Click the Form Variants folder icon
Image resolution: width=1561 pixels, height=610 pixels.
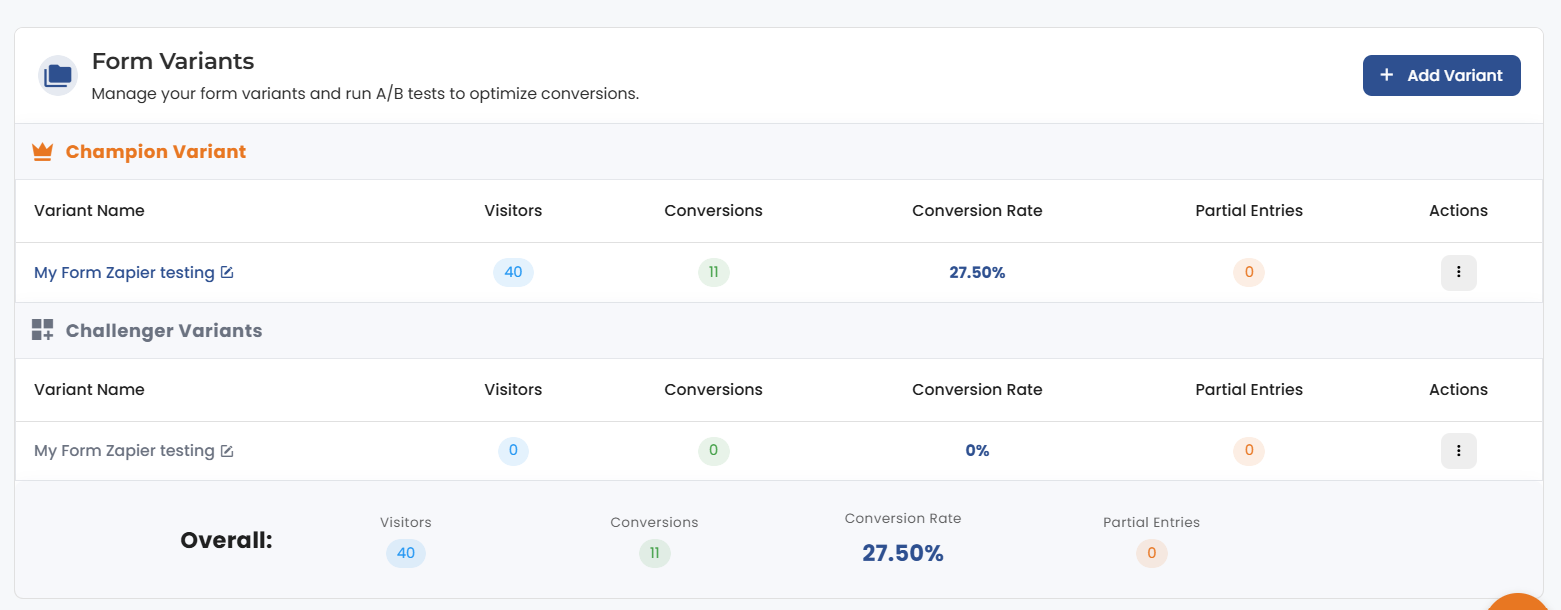click(x=58, y=75)
